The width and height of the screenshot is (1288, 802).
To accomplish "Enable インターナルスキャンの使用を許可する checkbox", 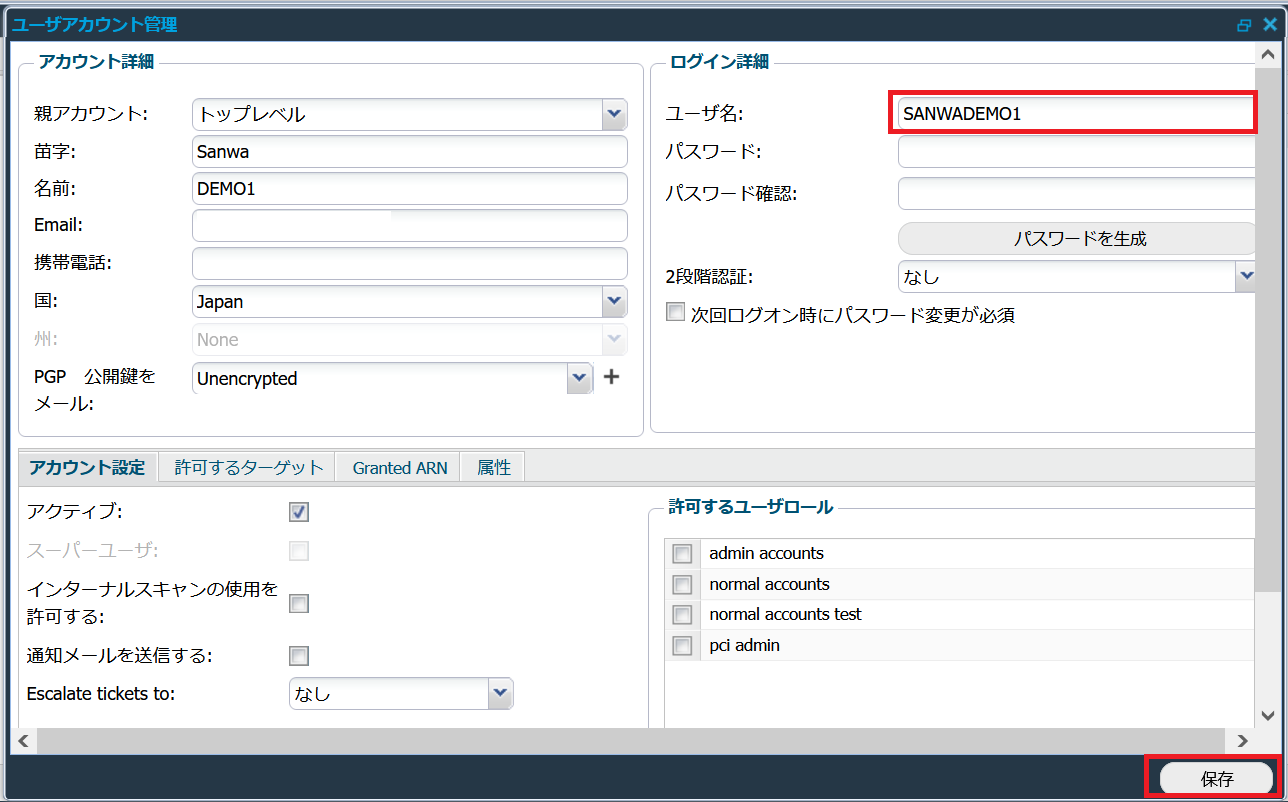I will (x=299, y=603).
